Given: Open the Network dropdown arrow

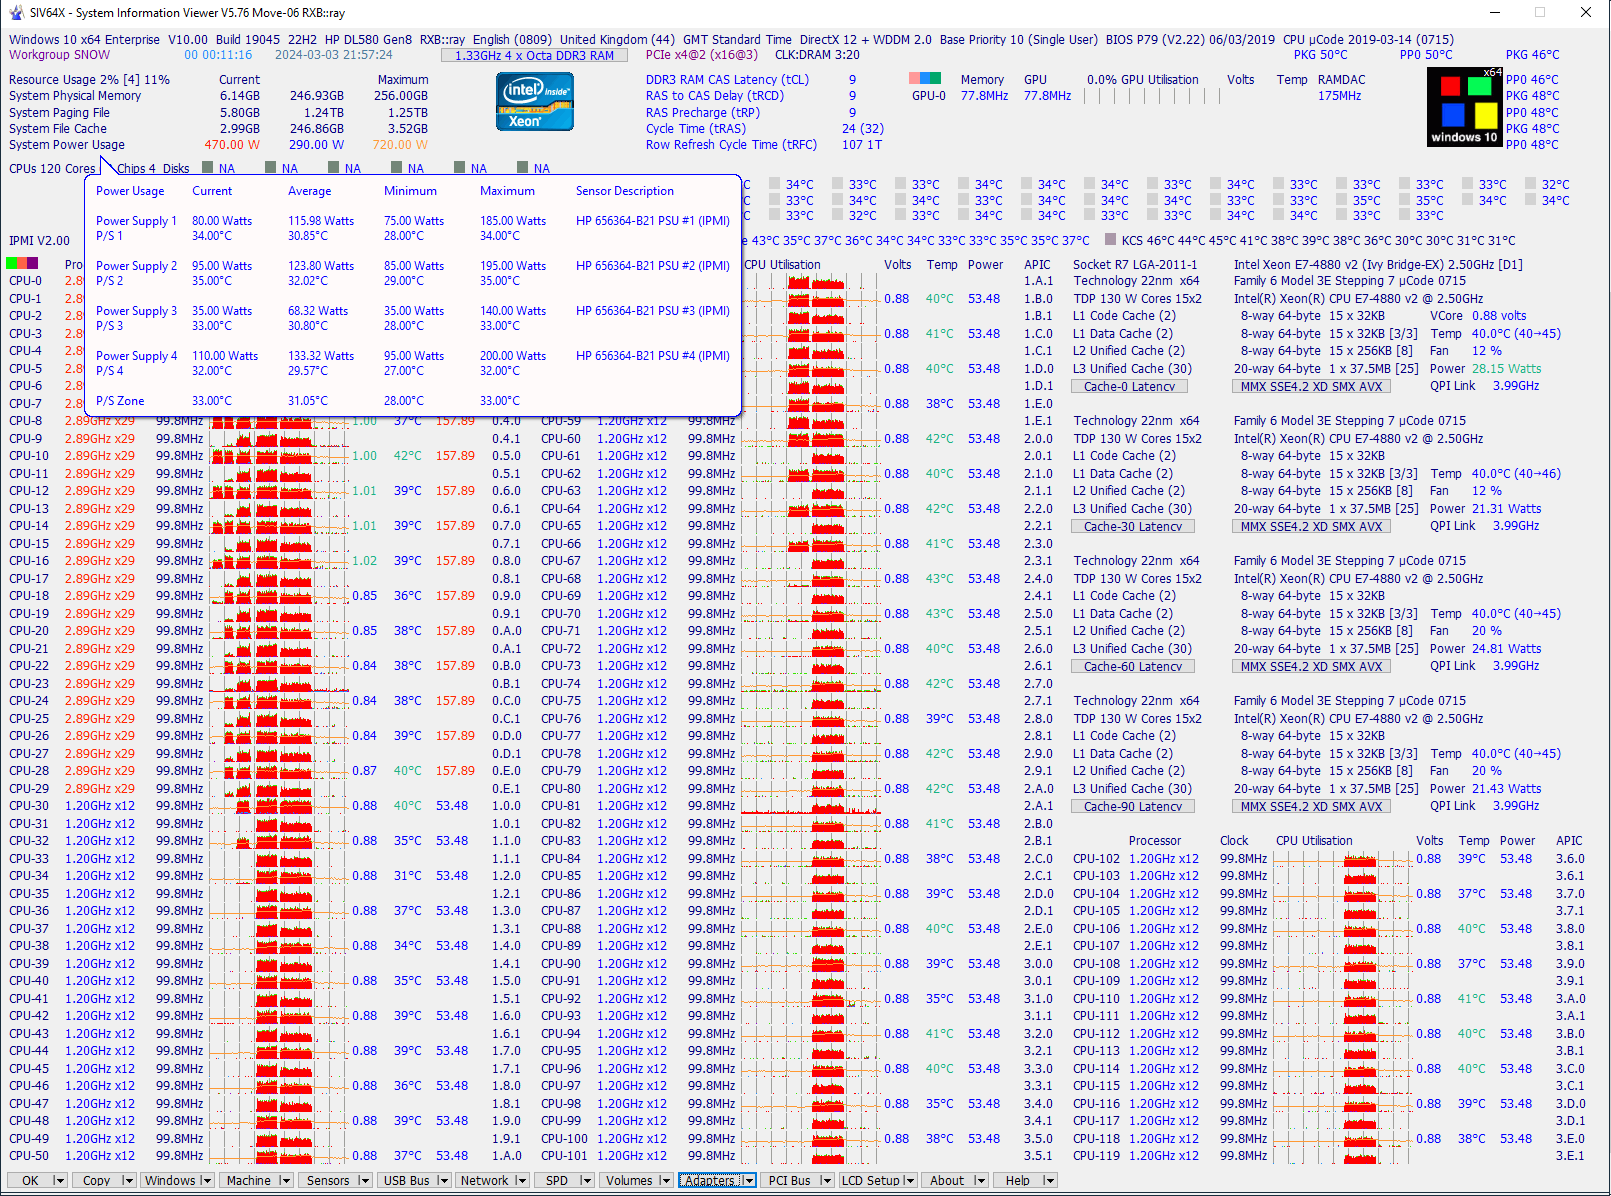Looking at the screenshot, I should pyautogui.click(x=521, y=1181).
